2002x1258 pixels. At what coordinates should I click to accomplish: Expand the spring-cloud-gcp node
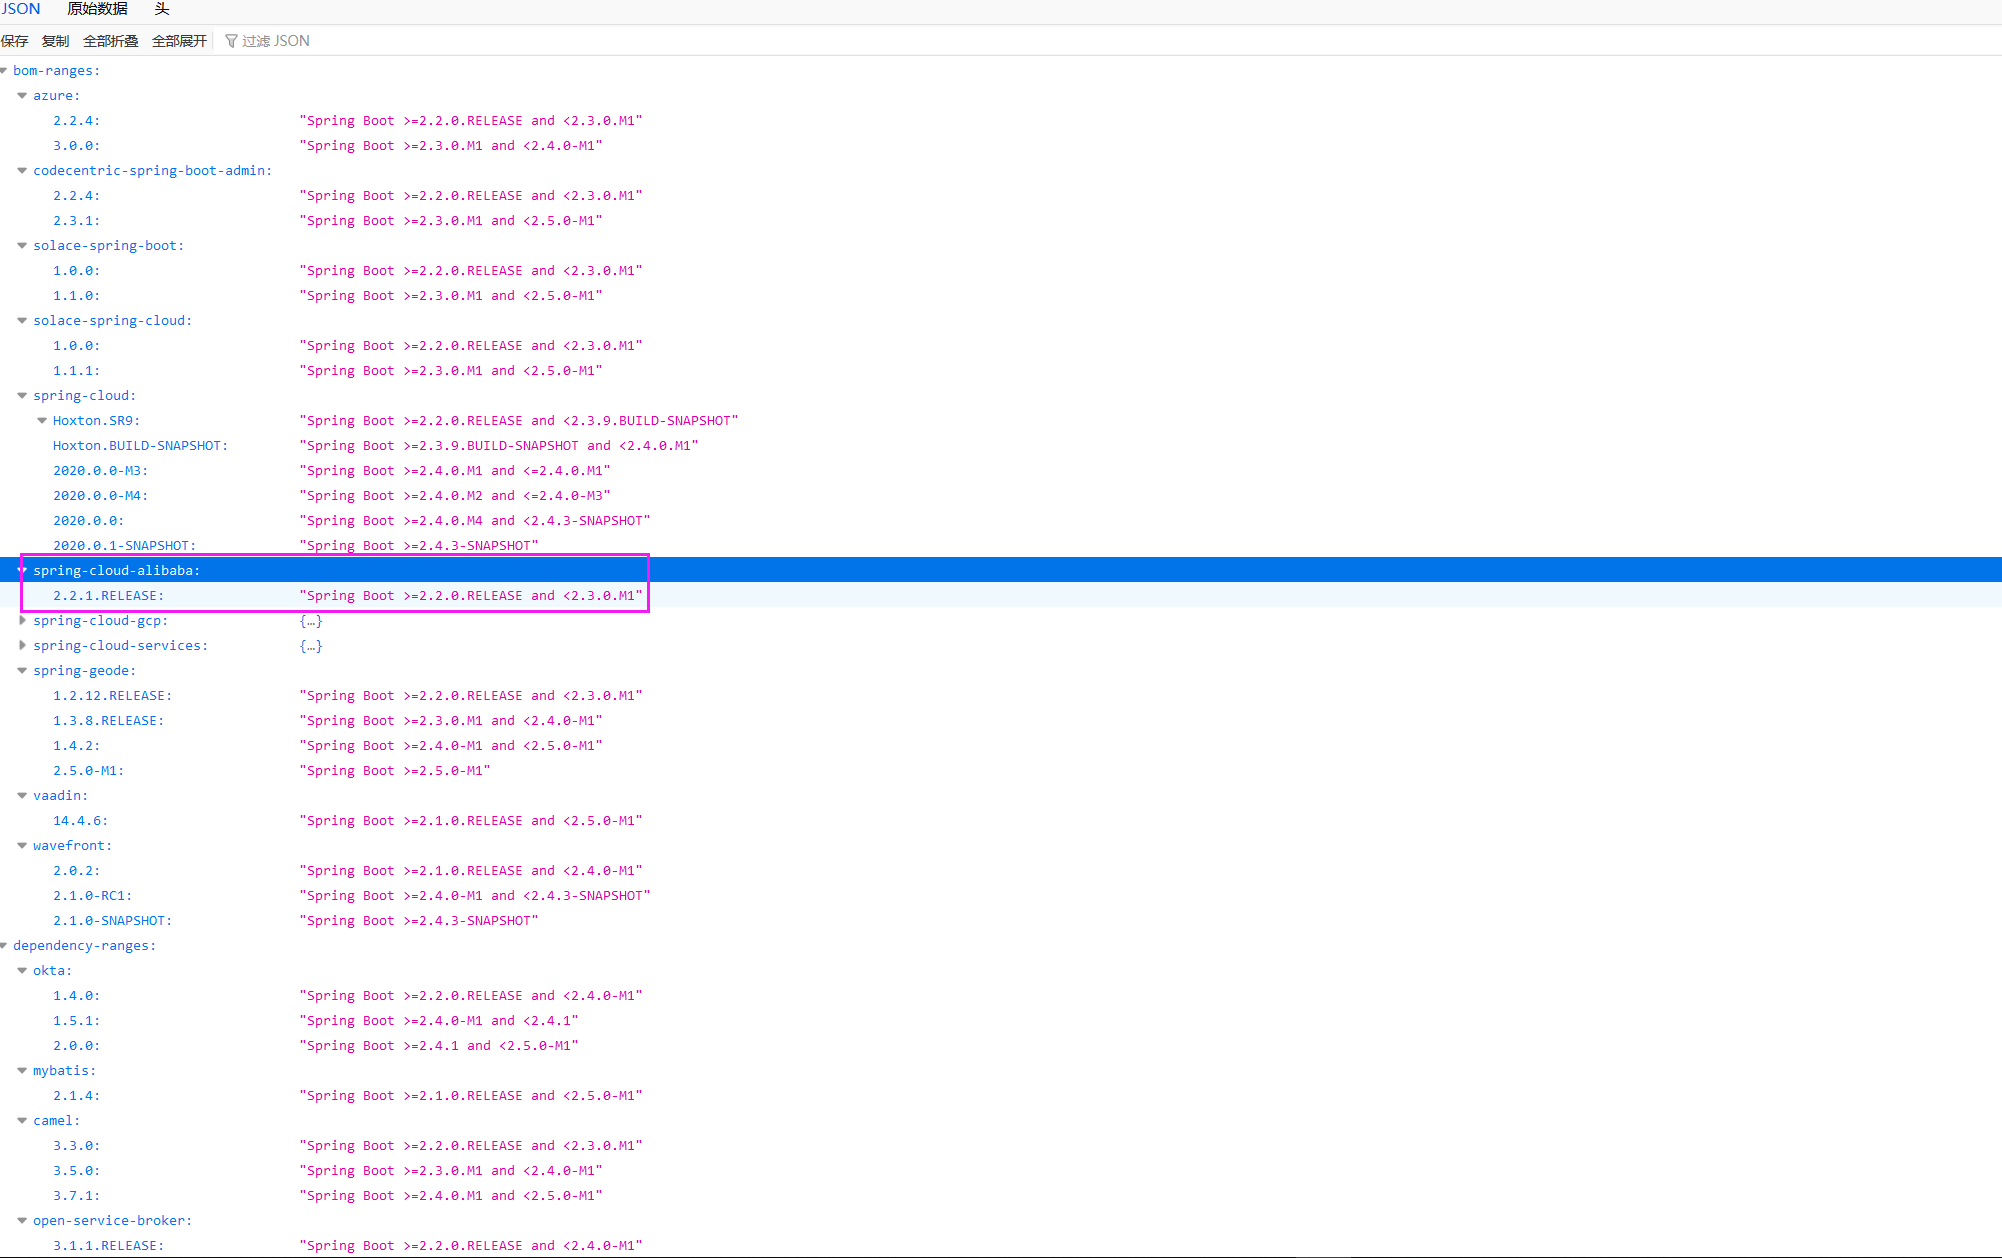point(22,621)
